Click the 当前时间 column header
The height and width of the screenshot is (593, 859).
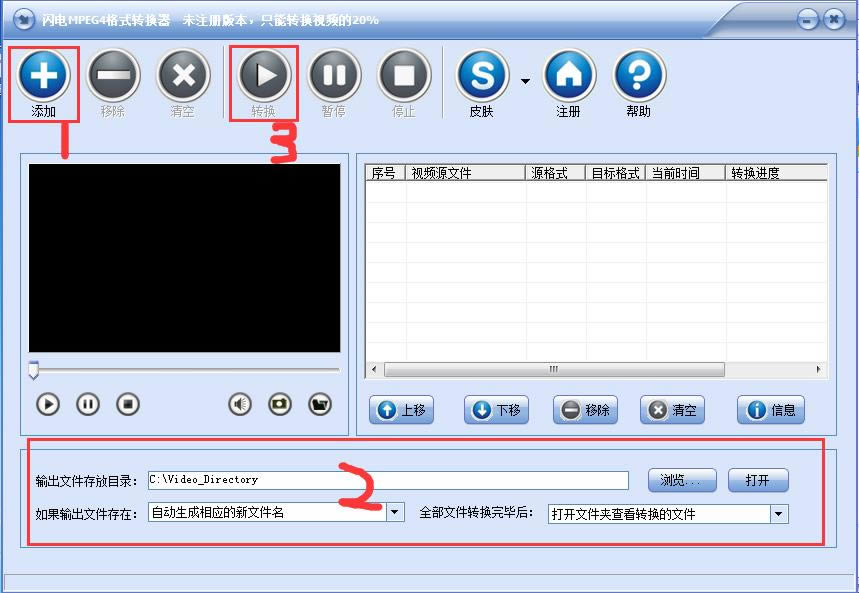(685, 173)
